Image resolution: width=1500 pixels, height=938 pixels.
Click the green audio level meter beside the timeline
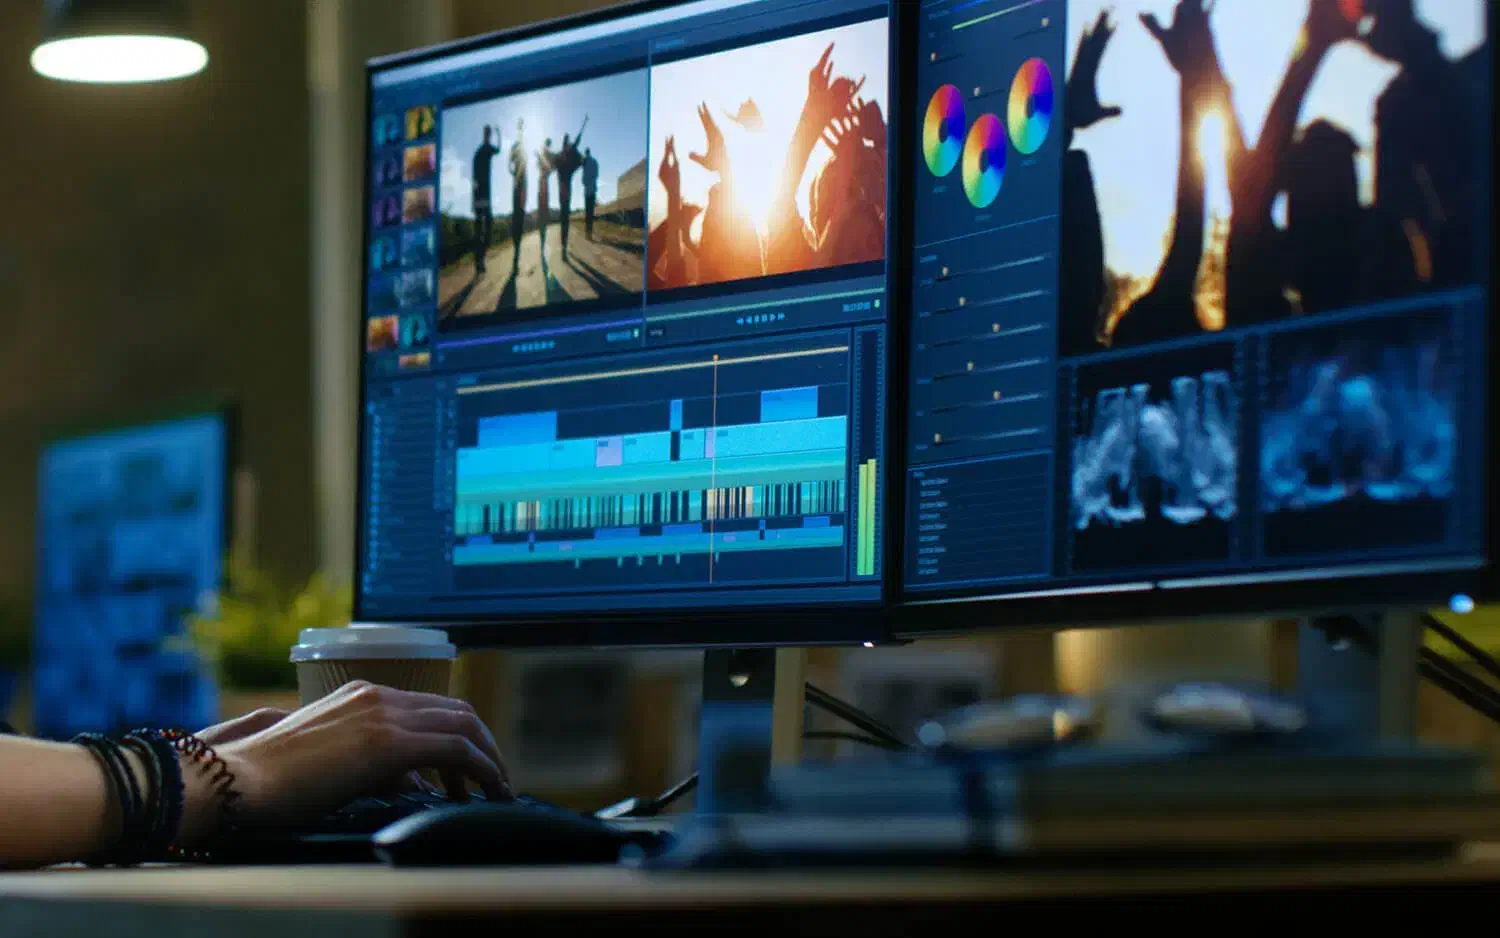tap(866, 516)
